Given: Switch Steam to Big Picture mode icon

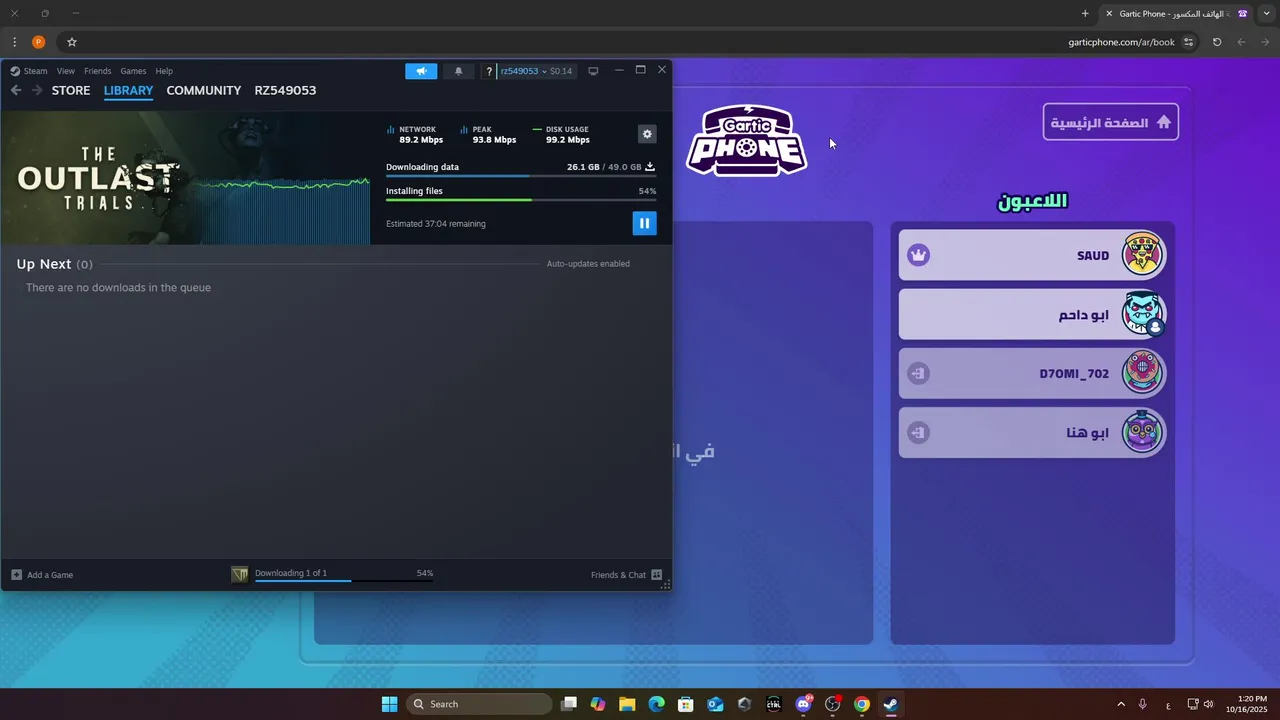Looking at the screenshot, I should [x=593, y=71].
